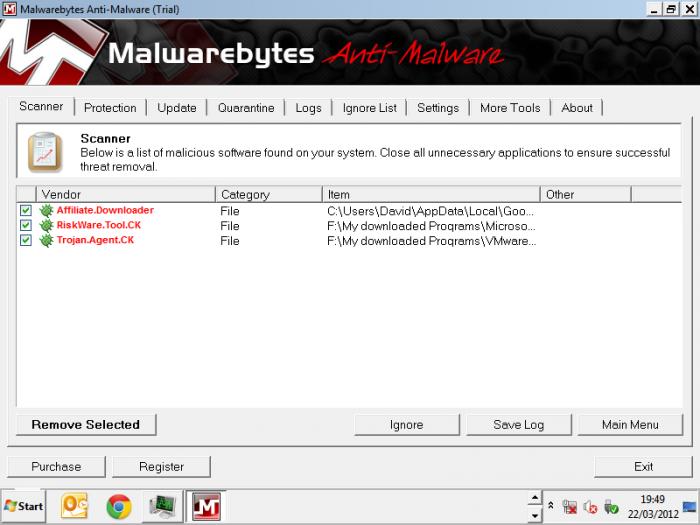Click the safely remove hardware tray icon
The image size is (700, 525).
[x=611, y=507]
